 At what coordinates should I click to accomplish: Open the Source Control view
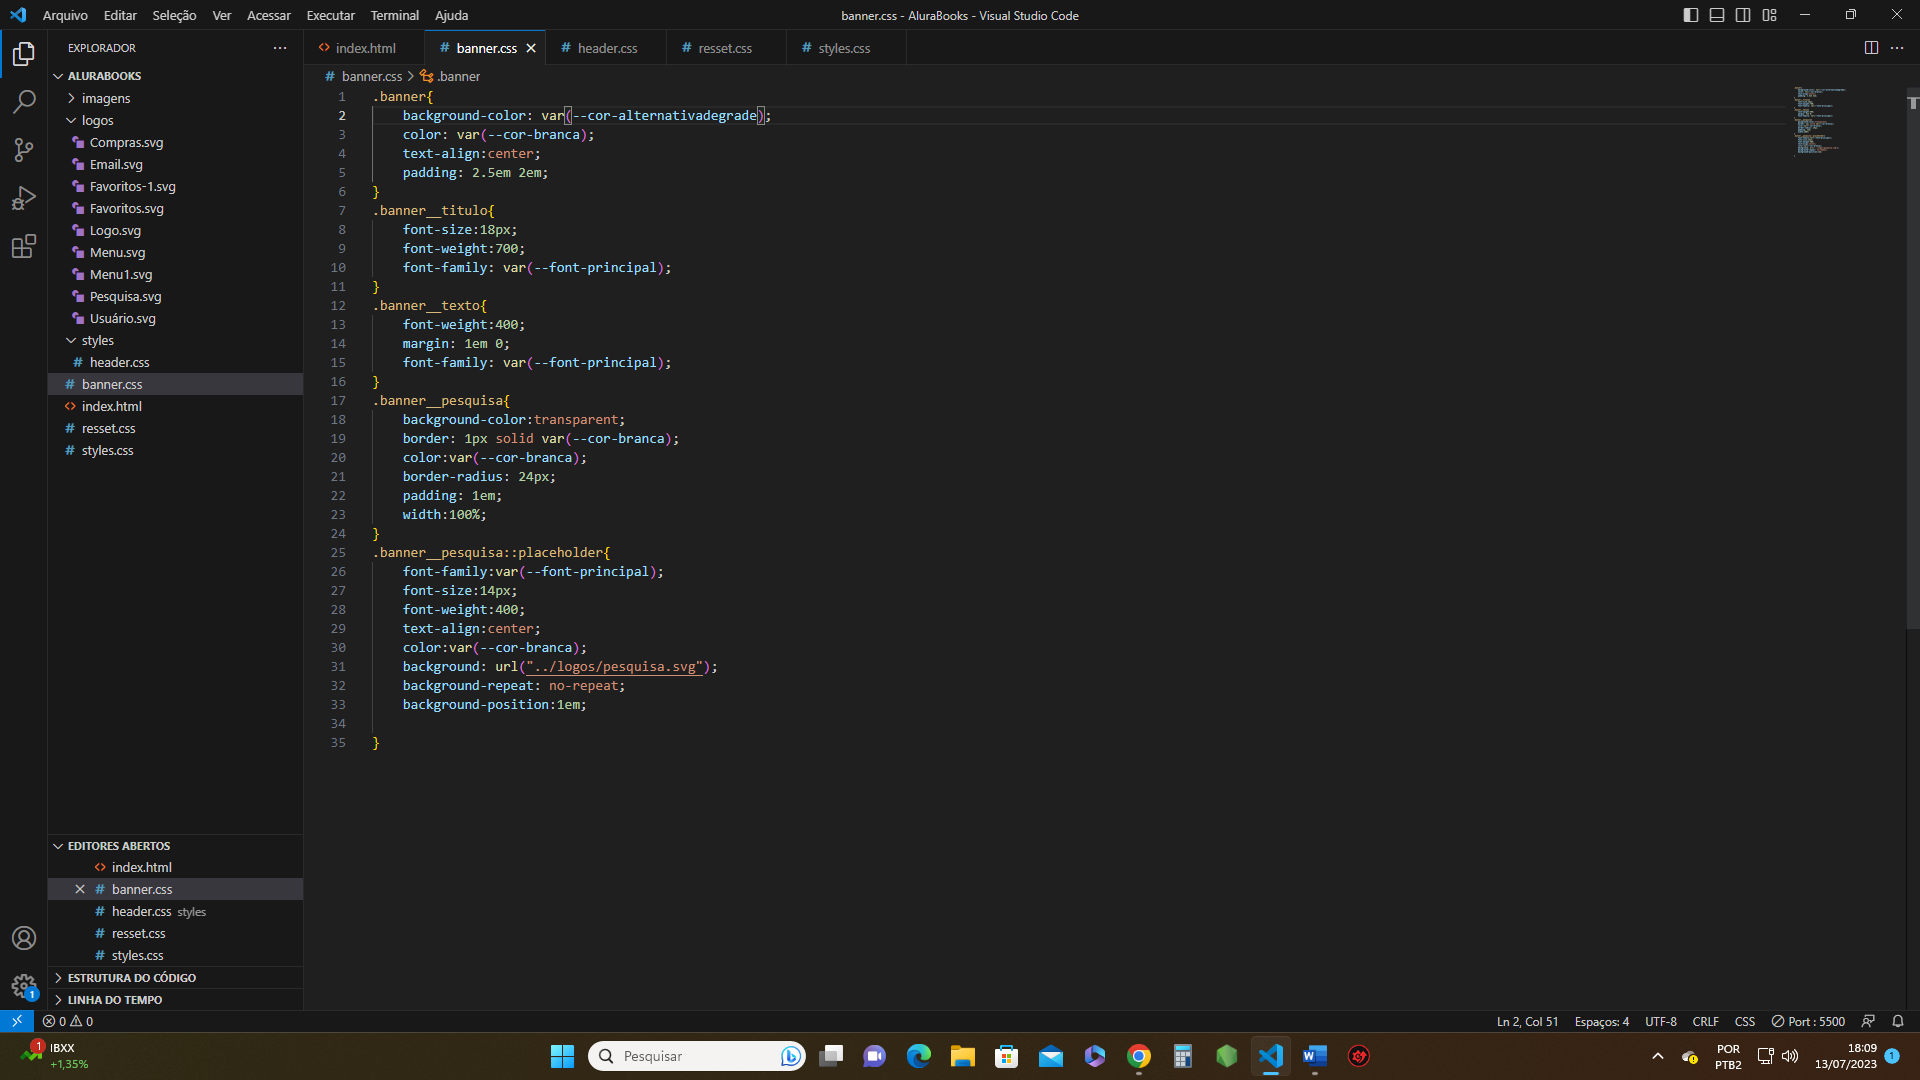point(24,150)
